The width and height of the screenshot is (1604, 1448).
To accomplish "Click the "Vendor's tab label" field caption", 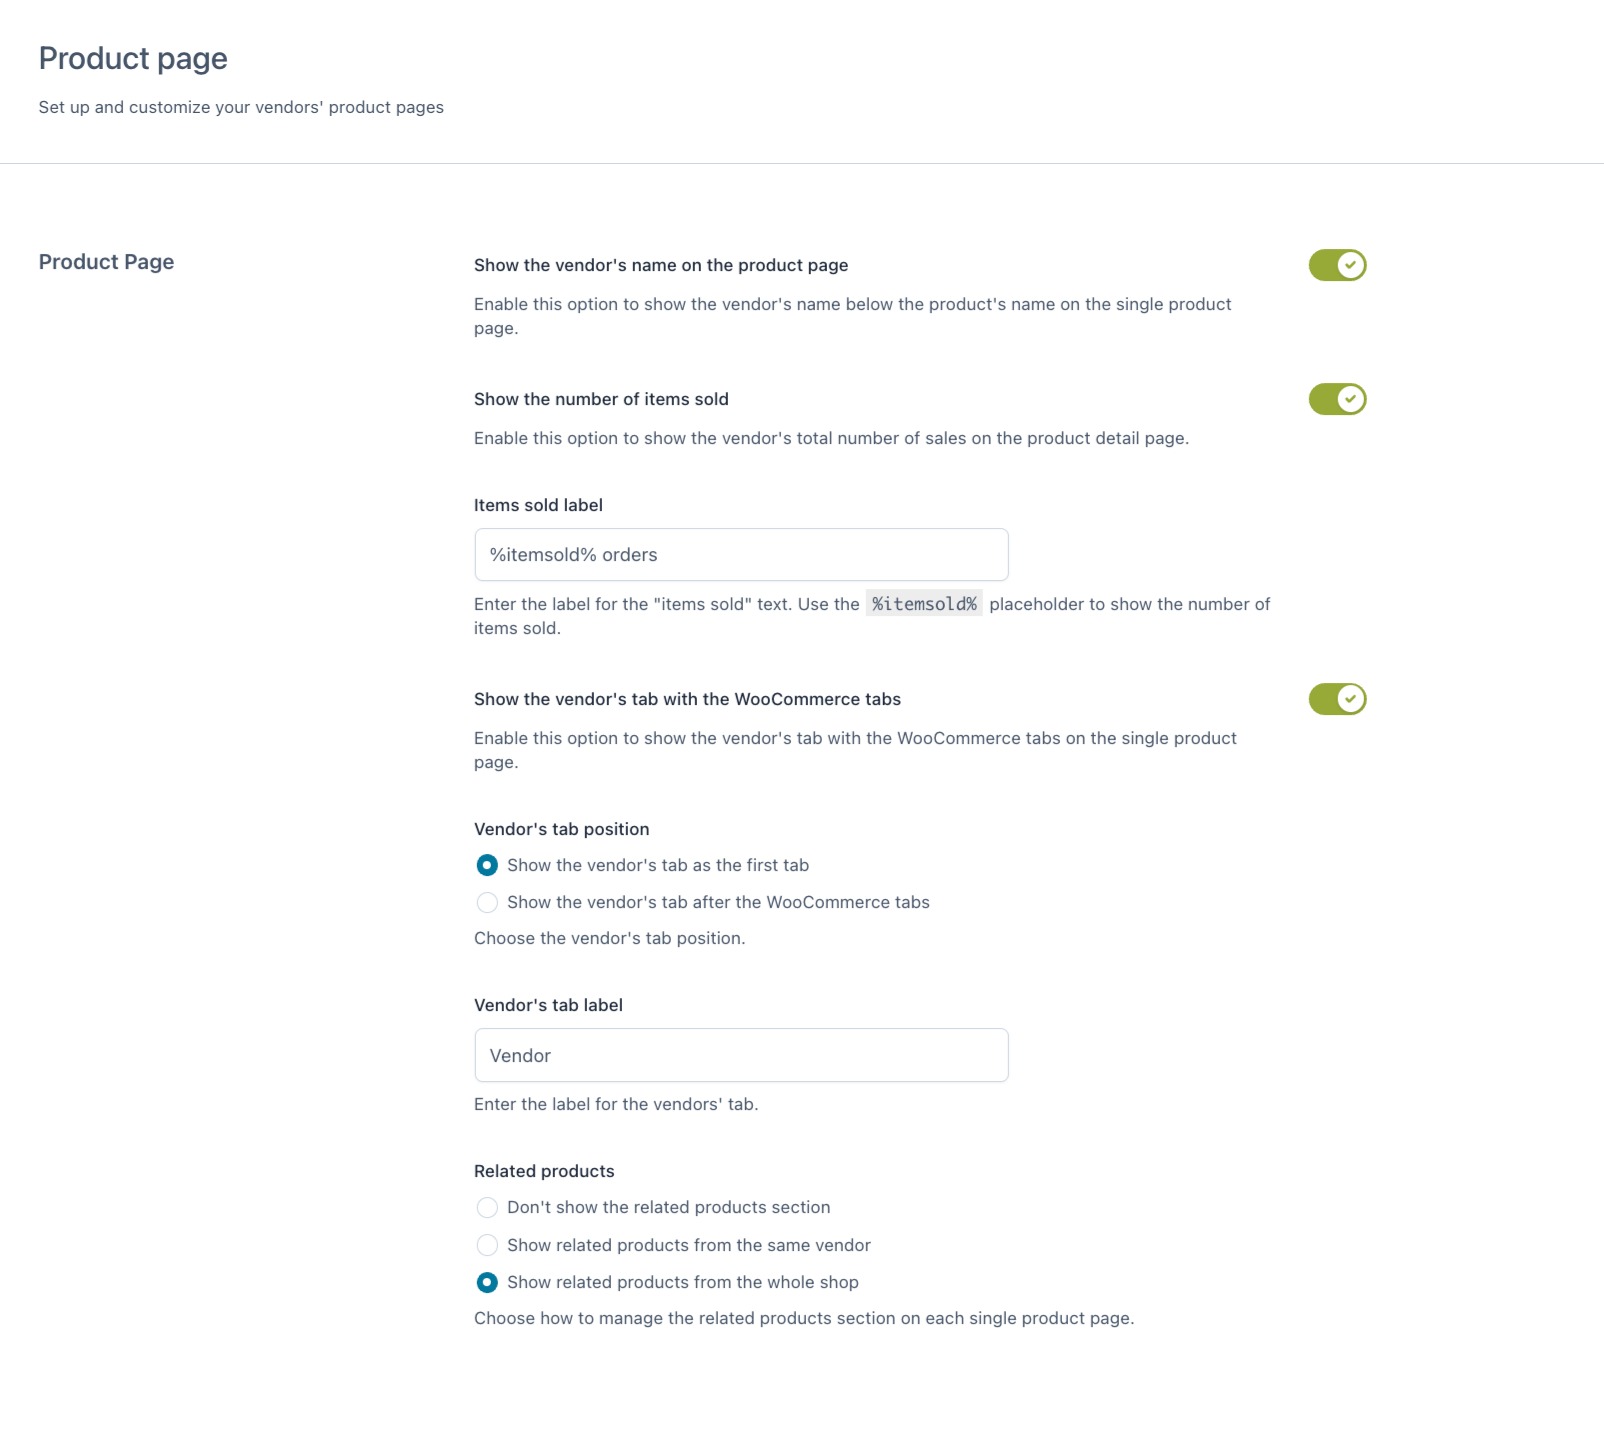I will pos(548,1005).
